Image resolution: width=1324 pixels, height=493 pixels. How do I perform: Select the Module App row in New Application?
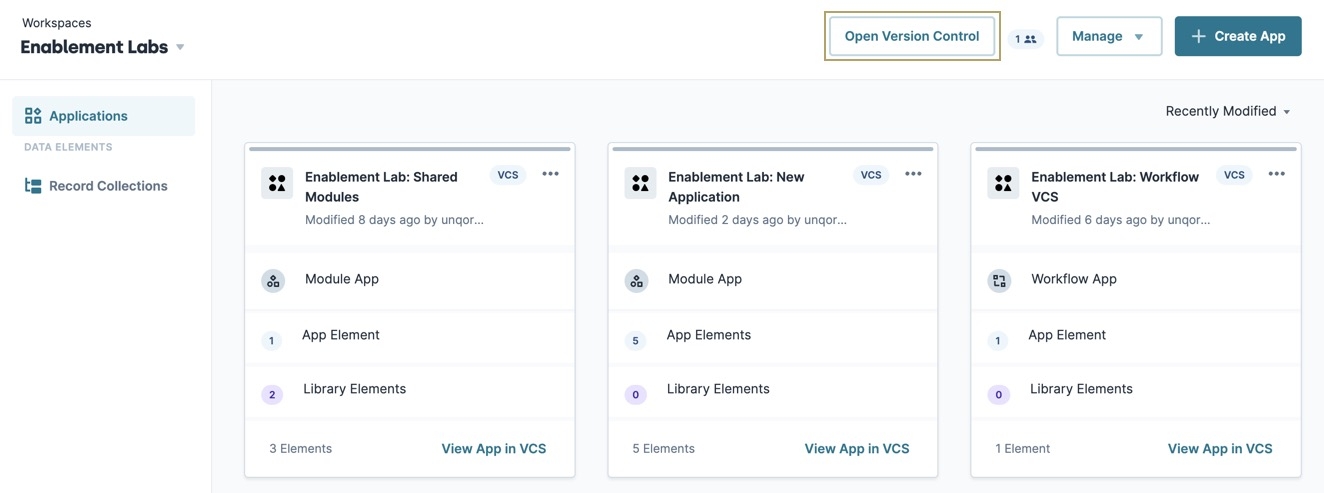pos(773,280)
